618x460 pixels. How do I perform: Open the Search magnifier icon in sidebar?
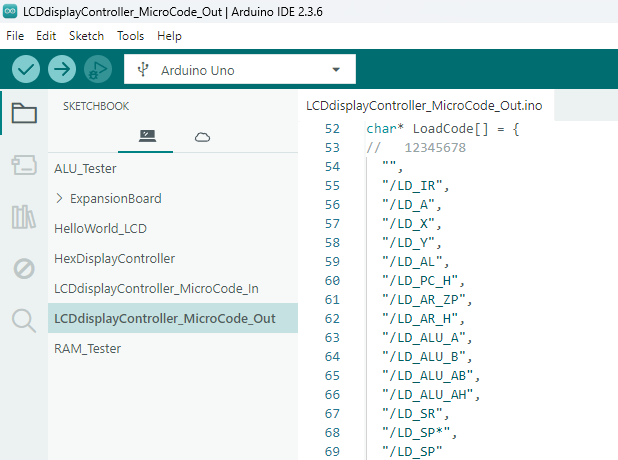[x=24, y=320]
